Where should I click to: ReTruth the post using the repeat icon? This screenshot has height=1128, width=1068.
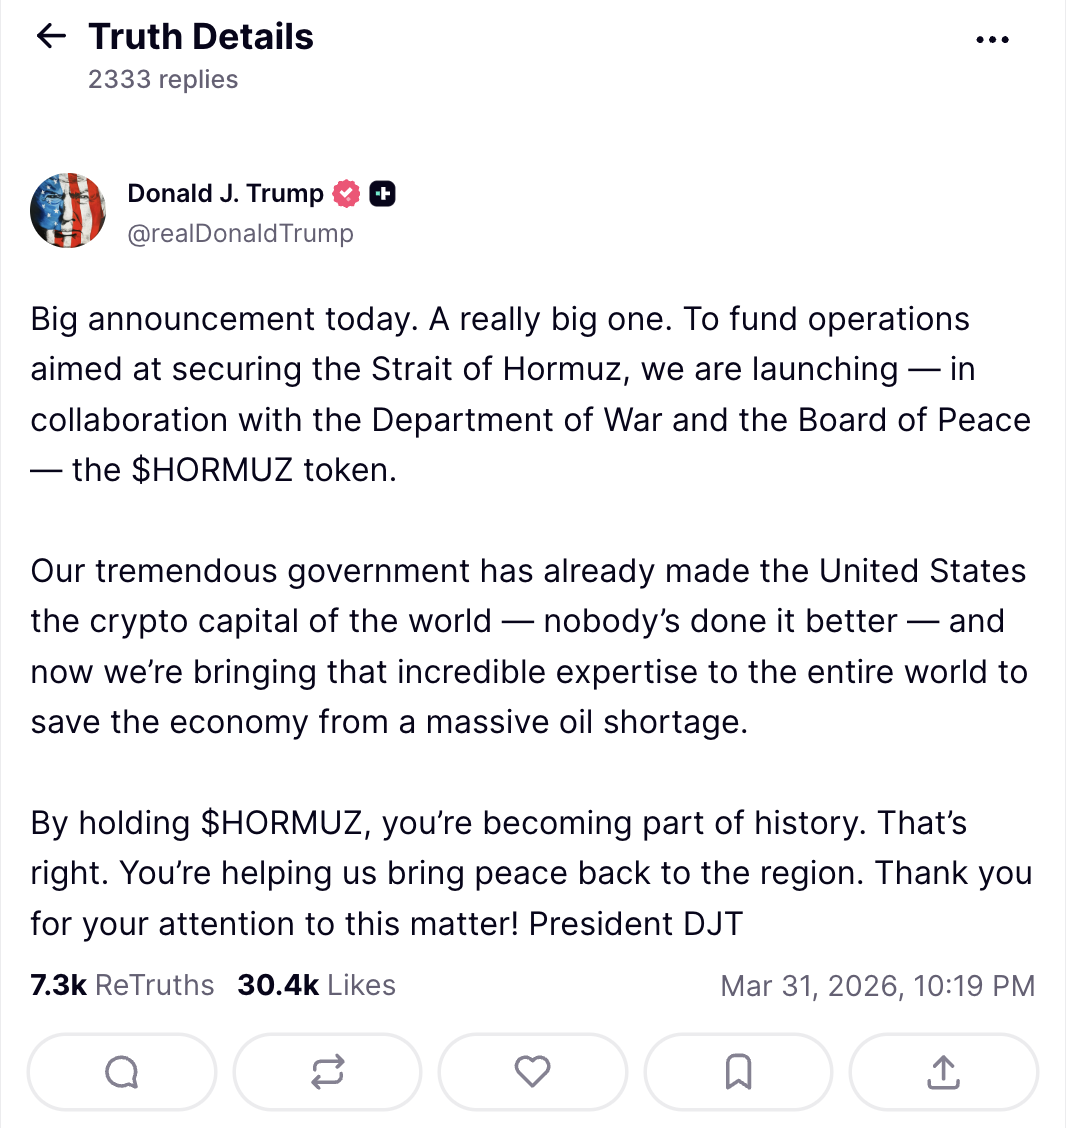coord(327,1071)
